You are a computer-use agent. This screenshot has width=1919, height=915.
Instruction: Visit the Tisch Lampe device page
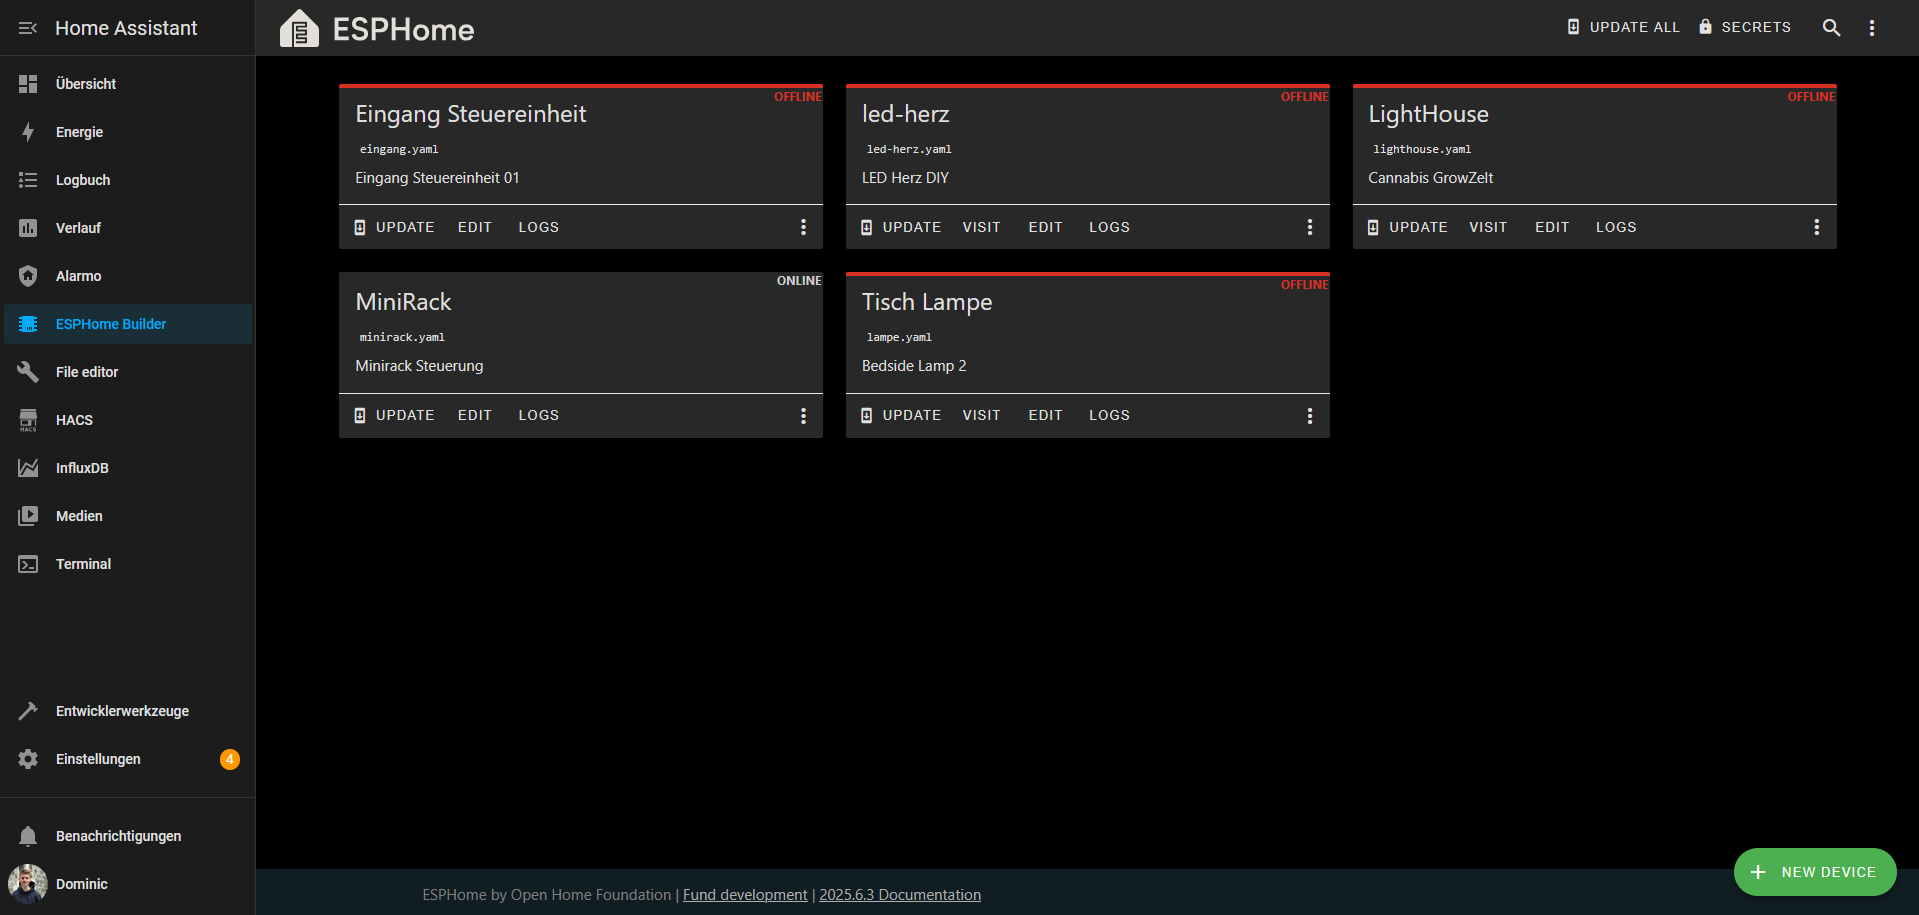click(x=982, y=415)
